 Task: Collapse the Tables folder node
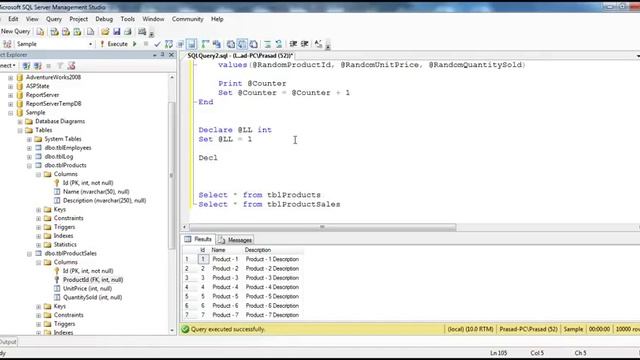click(20, 130)
